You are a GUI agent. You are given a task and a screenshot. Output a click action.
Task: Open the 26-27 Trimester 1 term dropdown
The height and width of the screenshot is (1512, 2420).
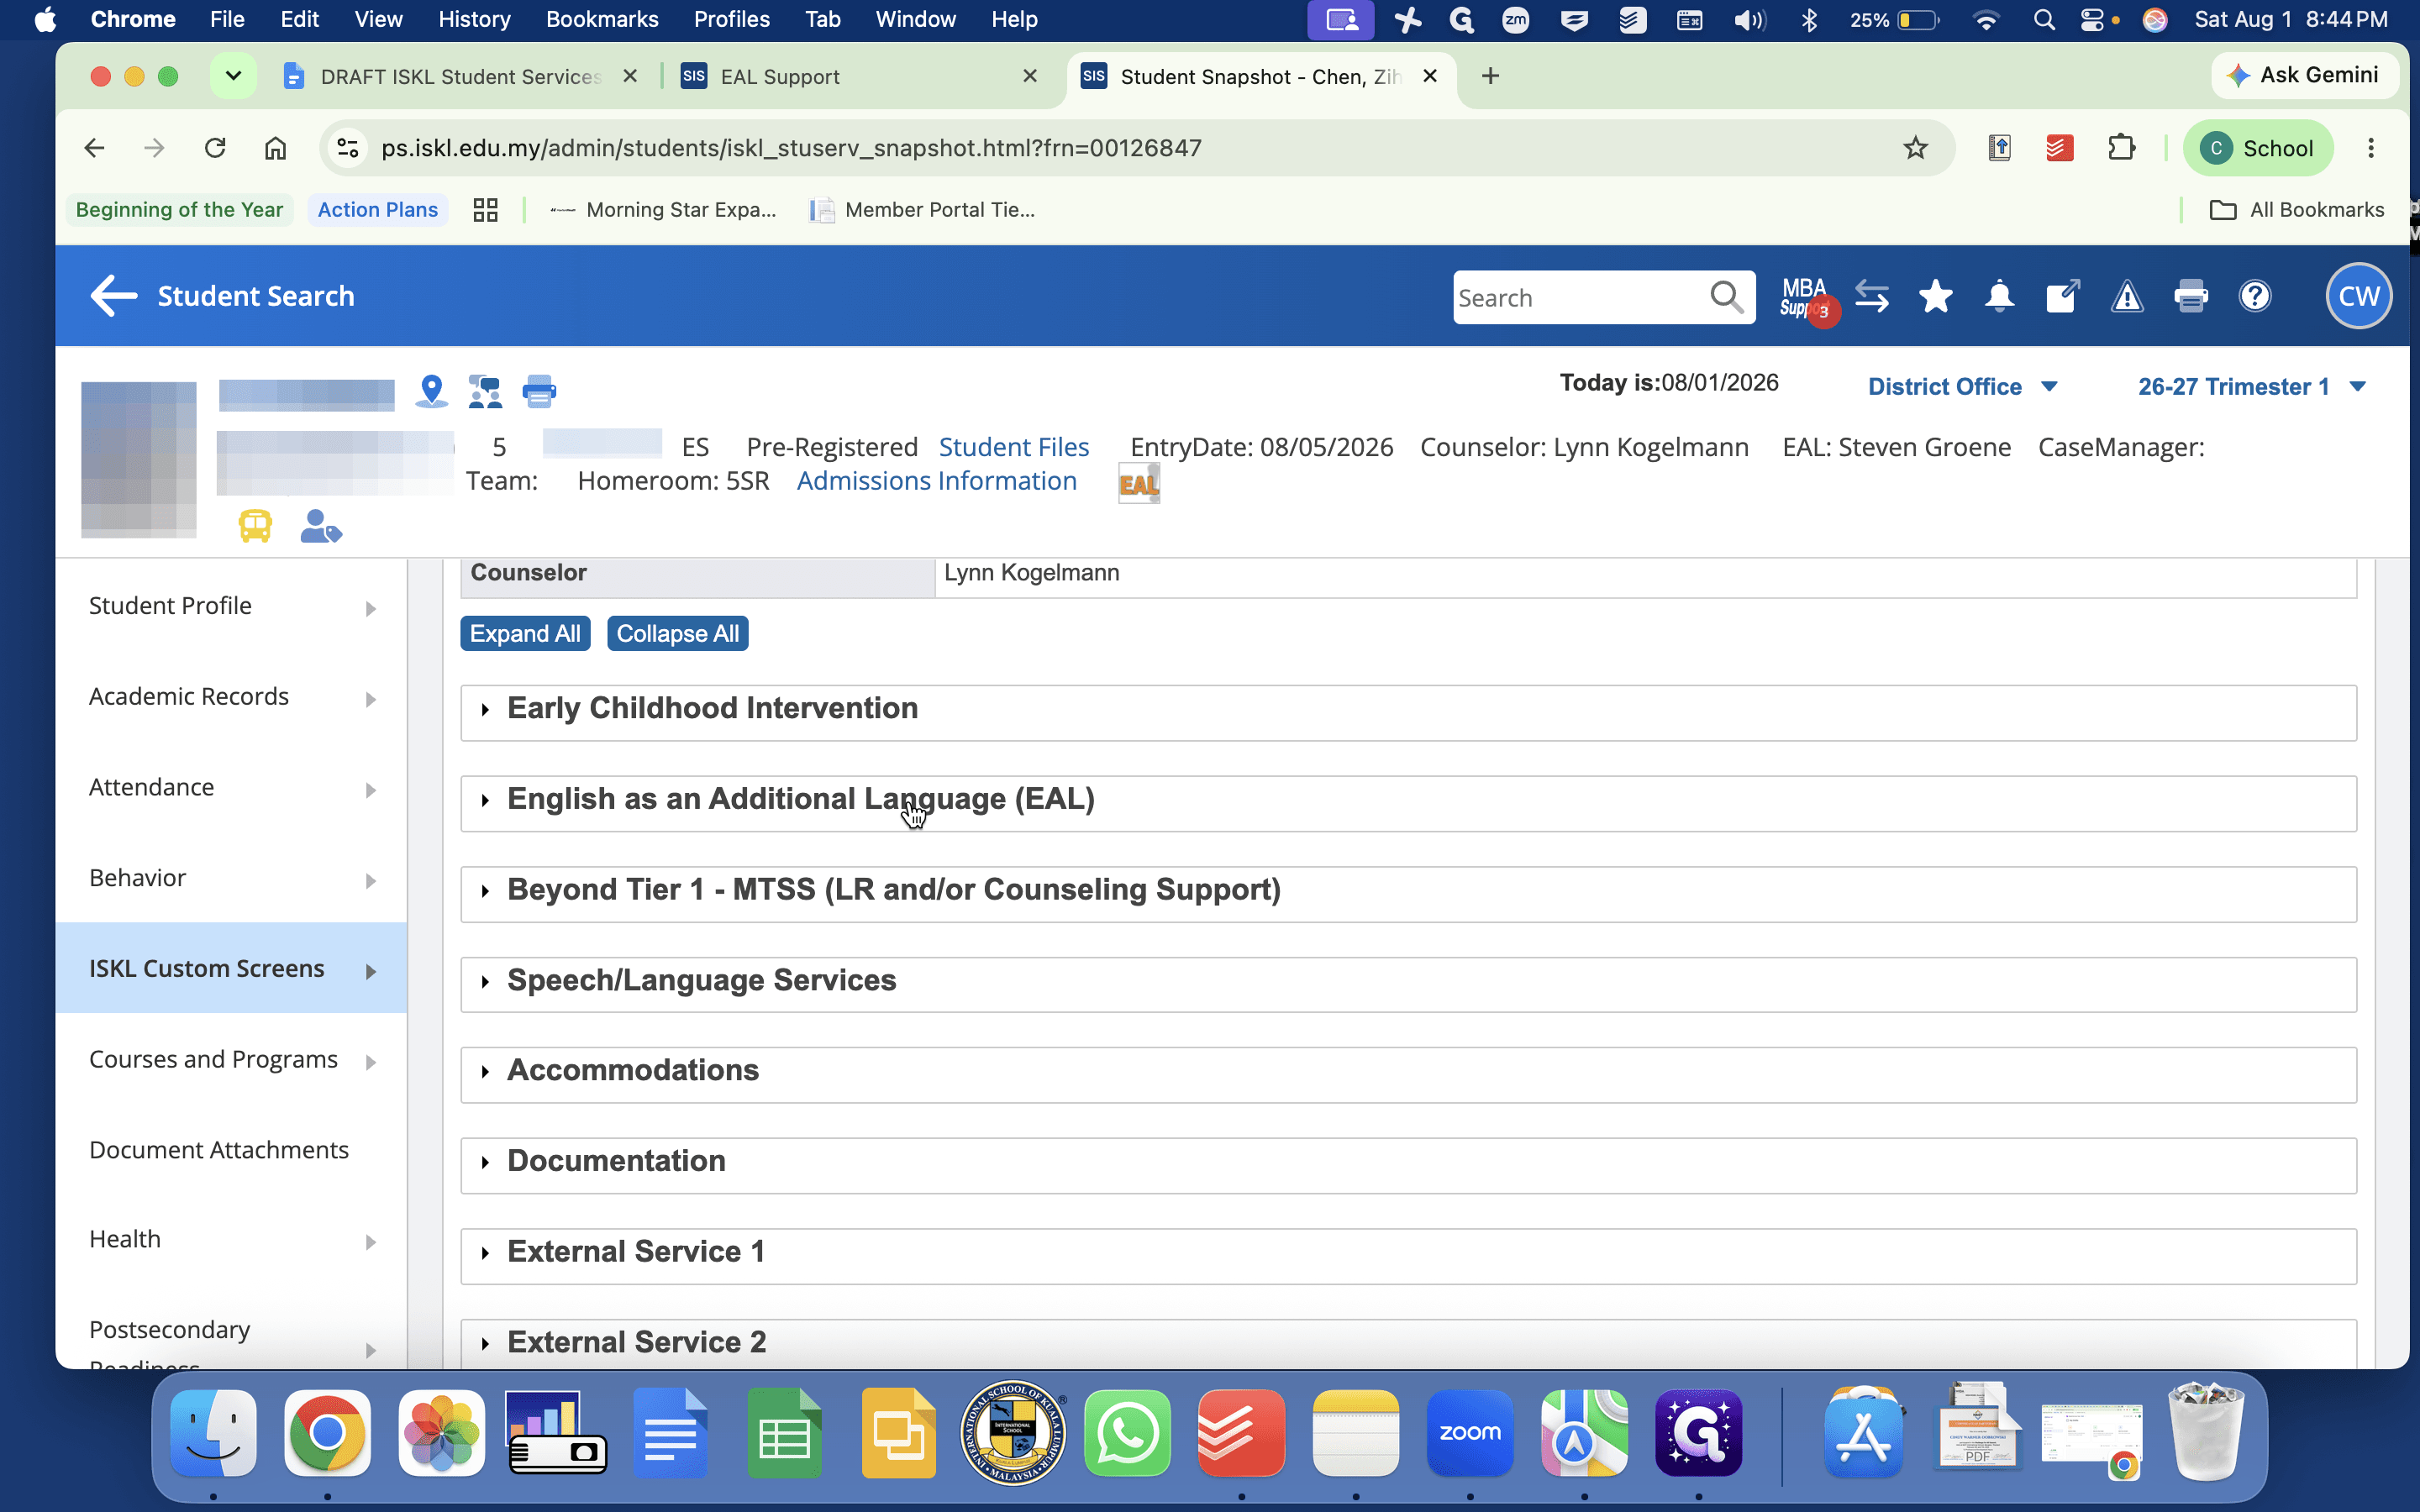click(x=2252, y=387)
